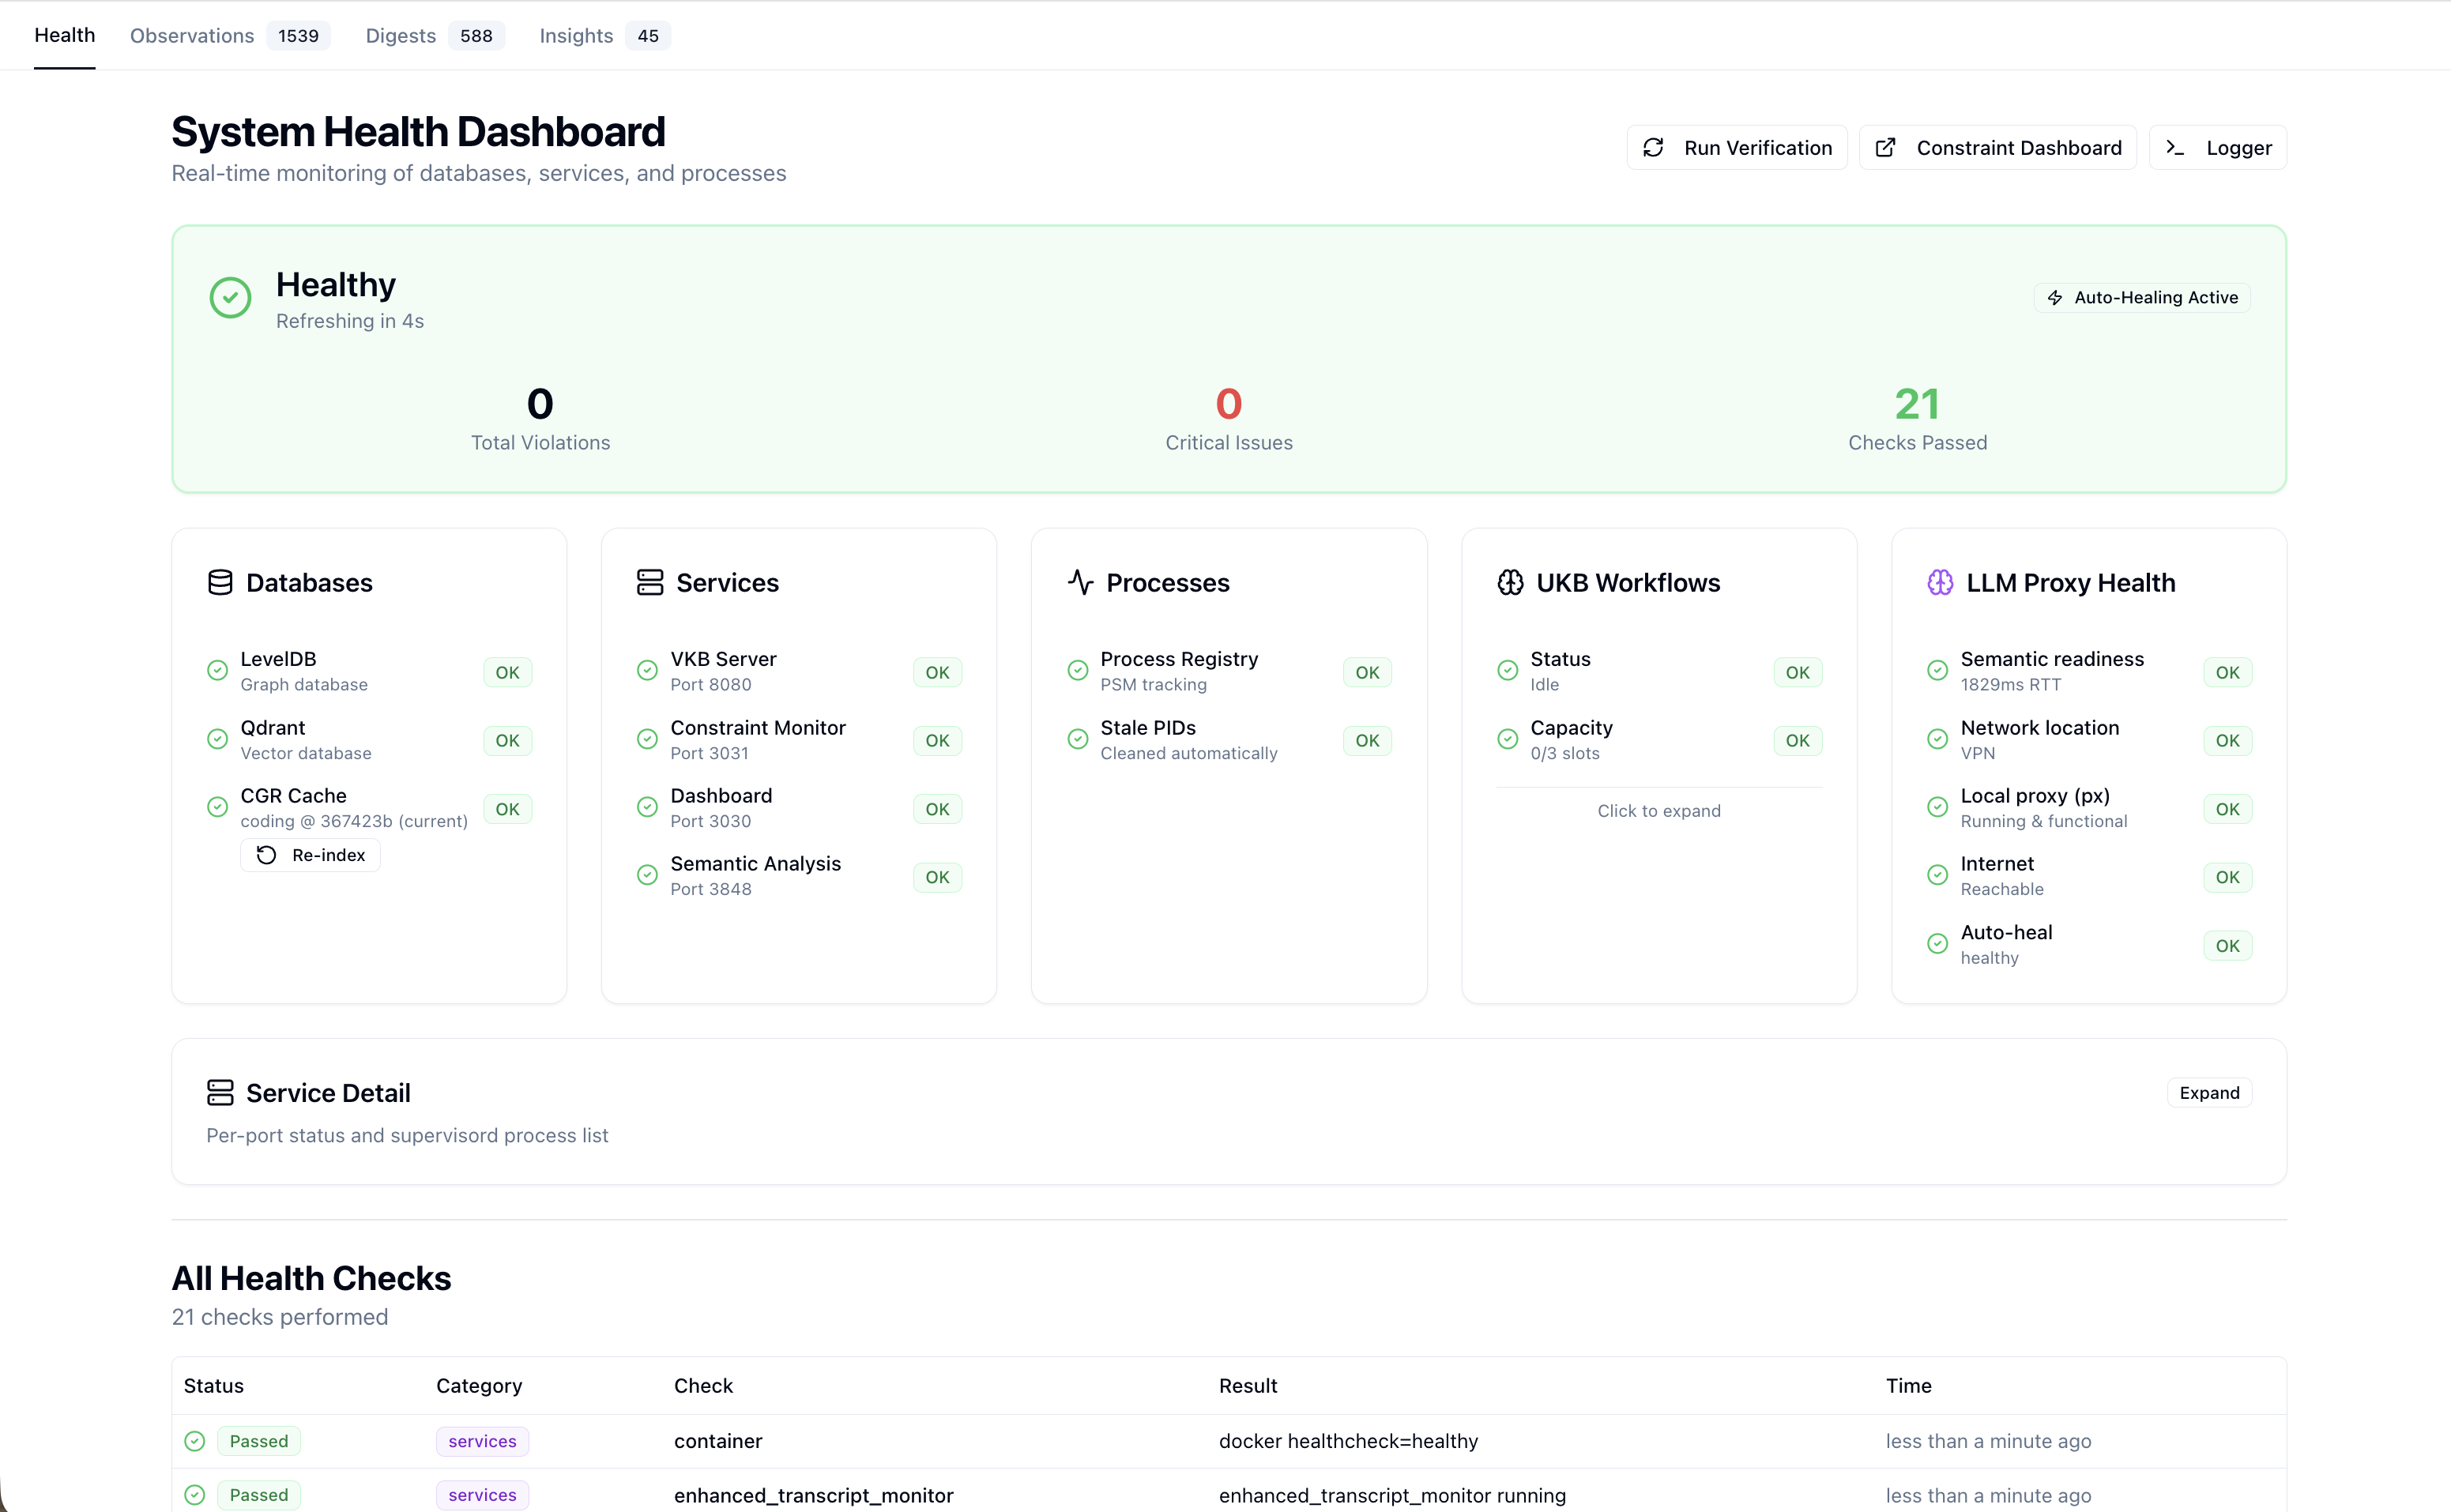Screen dimensions: 2451x1512
Task: Click the 'Refreshing in 4s' text
Action: point(350,321)
